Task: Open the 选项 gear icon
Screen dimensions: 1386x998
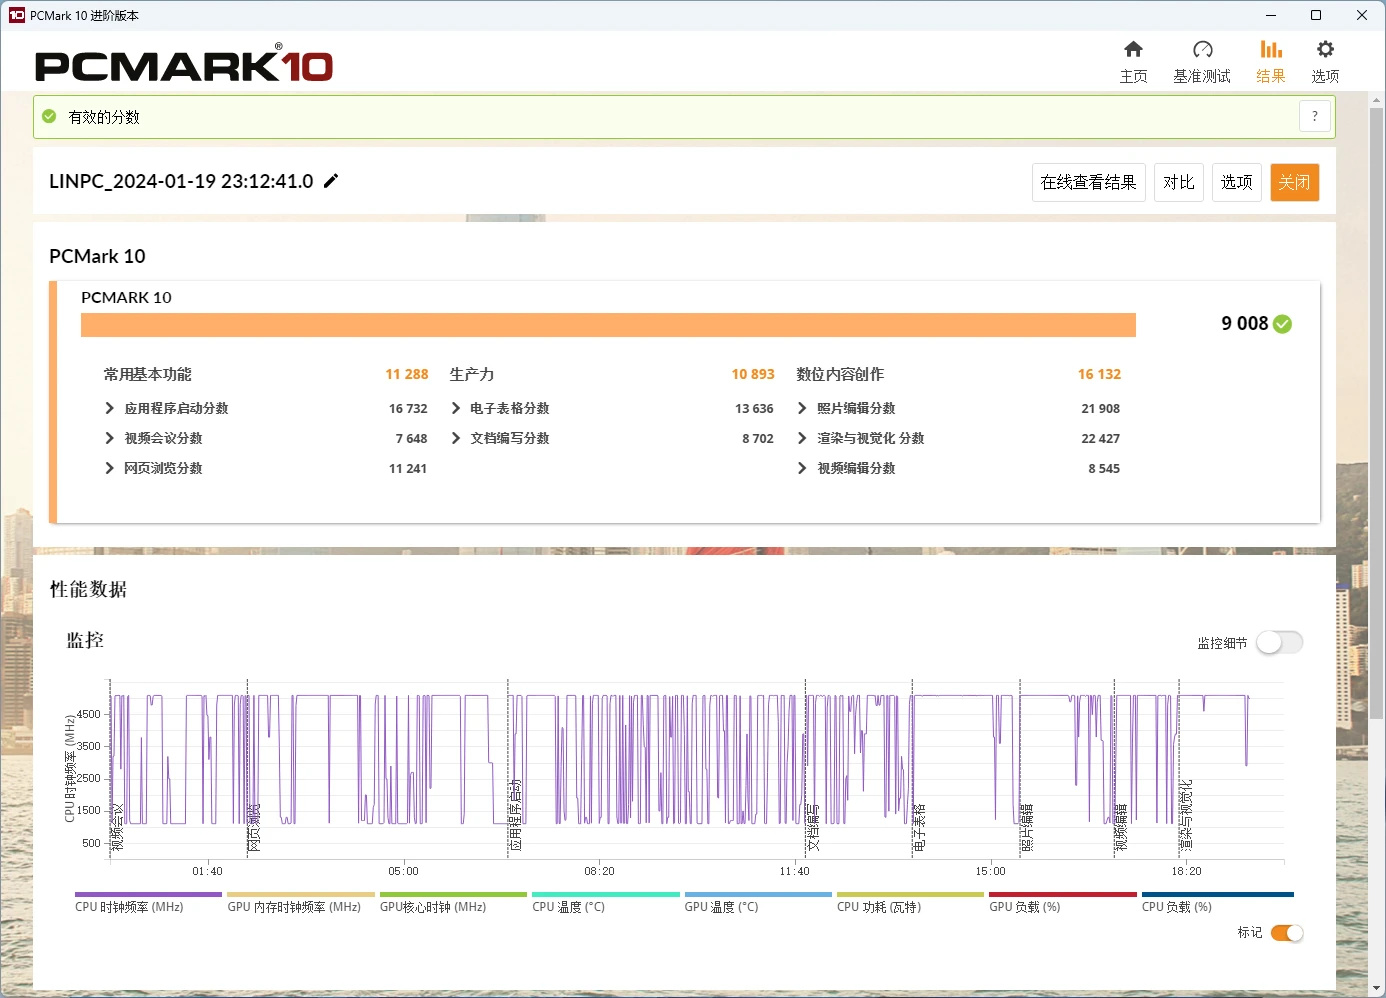Action: point(1325,49)
